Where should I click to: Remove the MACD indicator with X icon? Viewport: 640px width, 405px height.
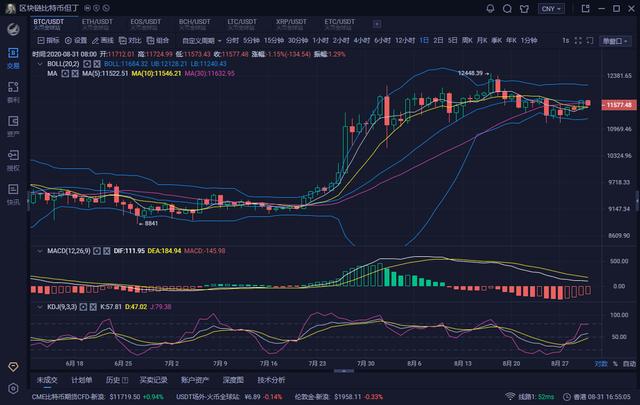[107, 251]
